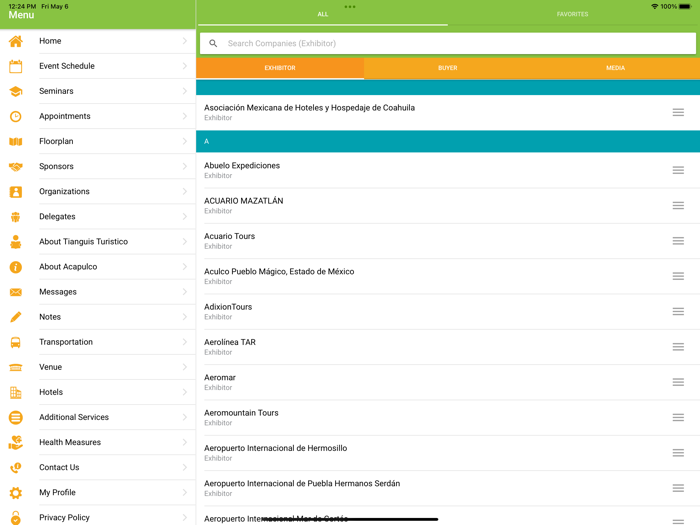
Task: Expand the Venue menu chevron
Action: click(x=185, y=367)
